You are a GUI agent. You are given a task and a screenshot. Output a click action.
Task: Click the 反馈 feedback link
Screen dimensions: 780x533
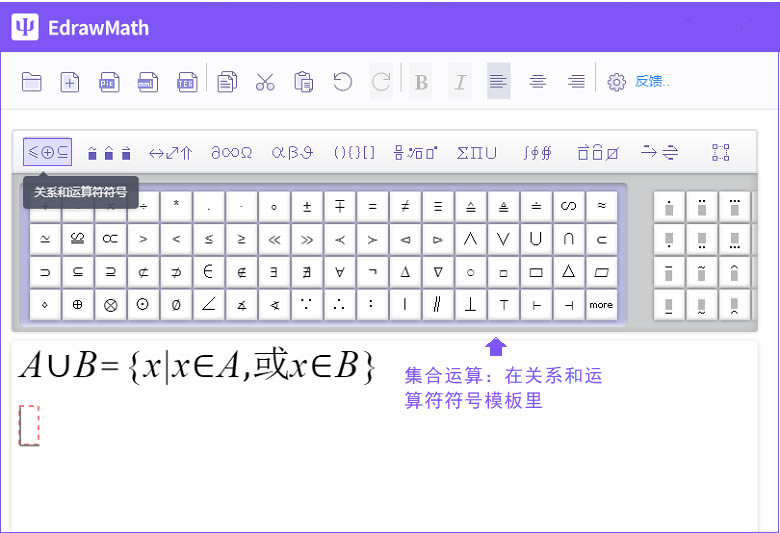coord(652,82)
